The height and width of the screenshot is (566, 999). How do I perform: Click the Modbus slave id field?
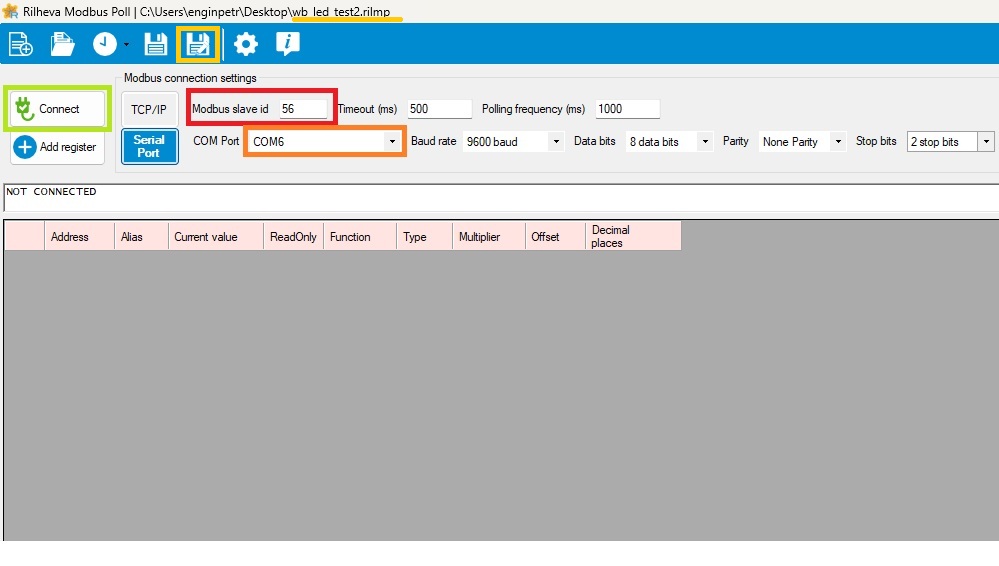(x=301, y=109)
